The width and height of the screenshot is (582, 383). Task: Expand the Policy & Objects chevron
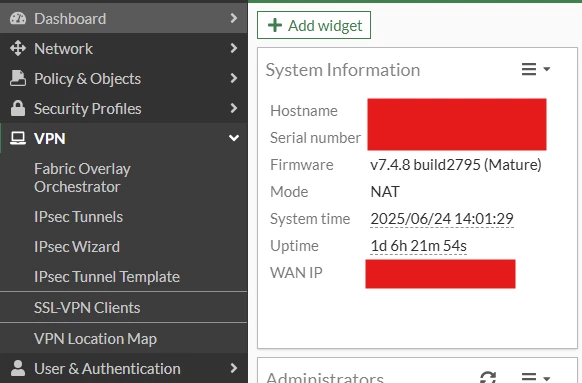pyautogui.click(x=233, y=78)
